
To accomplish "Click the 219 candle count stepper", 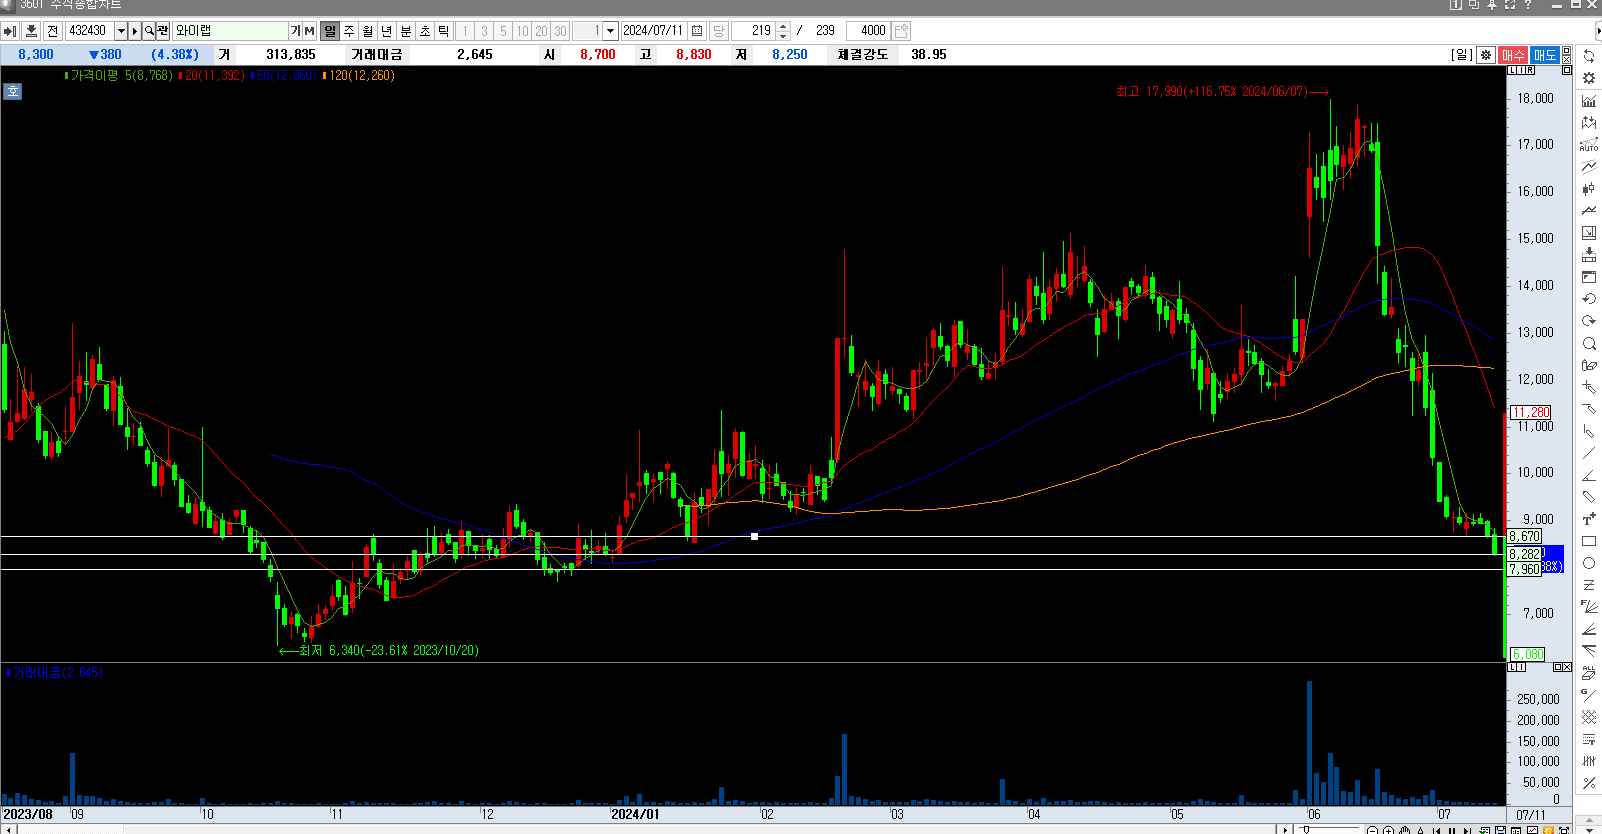I will coord(783,31).
